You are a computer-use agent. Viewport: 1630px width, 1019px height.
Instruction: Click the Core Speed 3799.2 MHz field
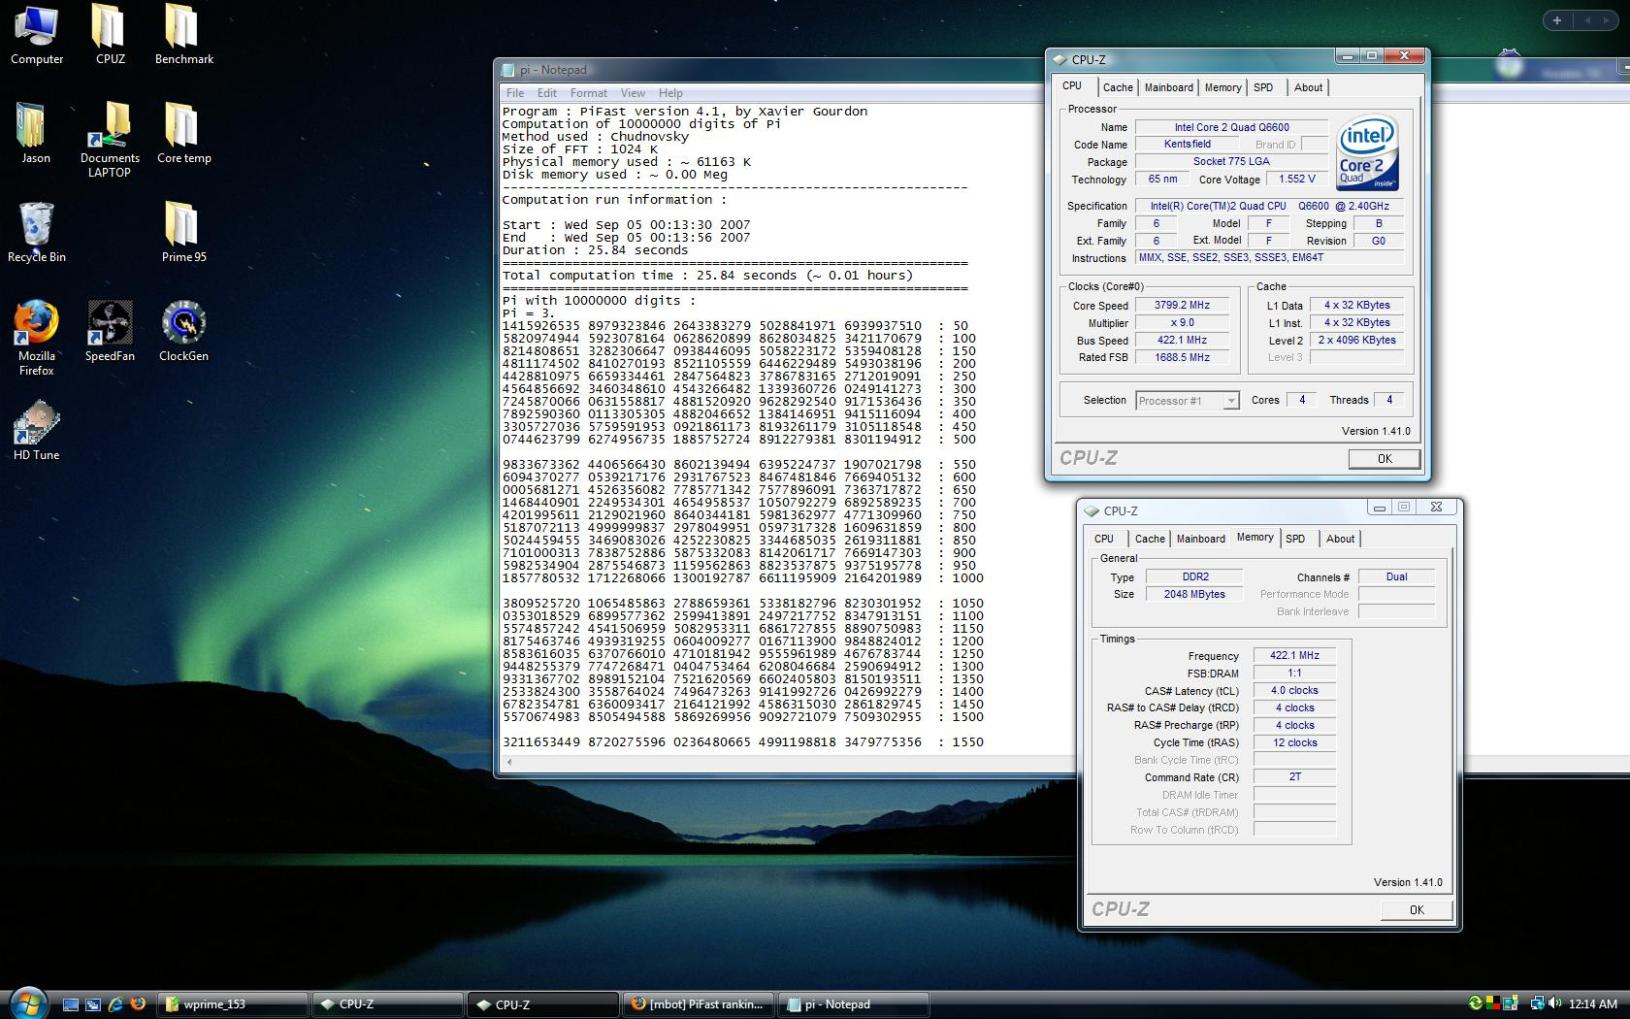pos(1182,306)
